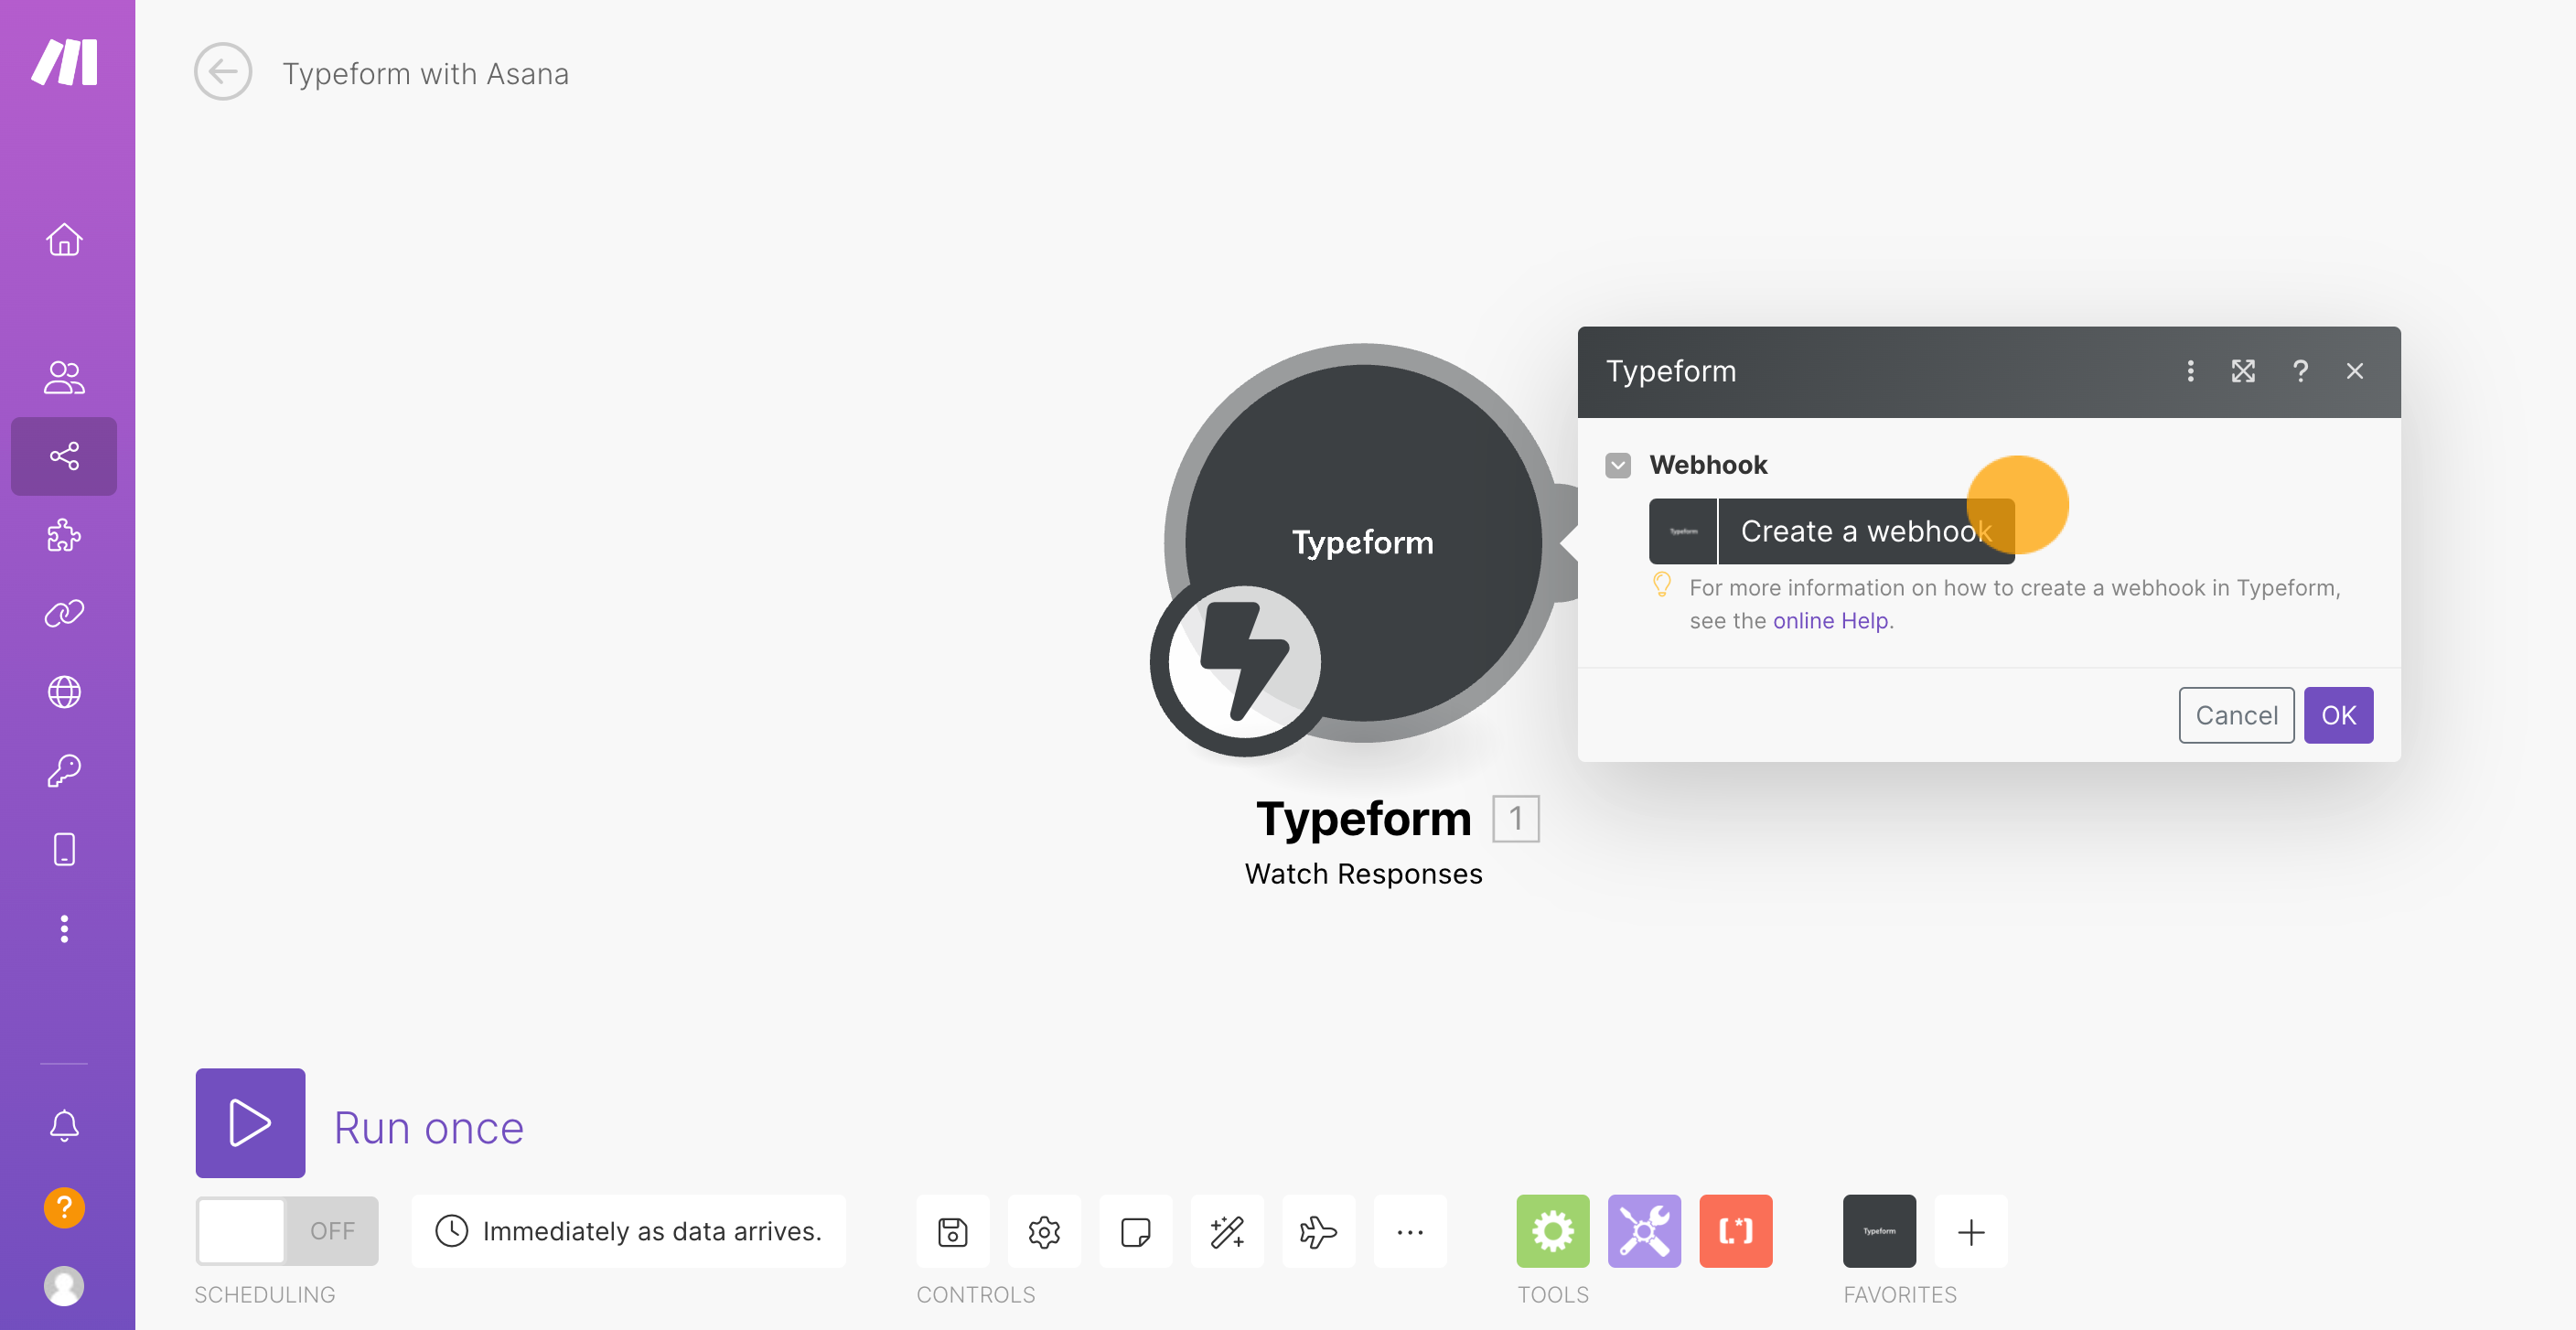Close the Typeform dialog
Viewport: 2576px width, 1330px height.
(x=2355, y=371)
